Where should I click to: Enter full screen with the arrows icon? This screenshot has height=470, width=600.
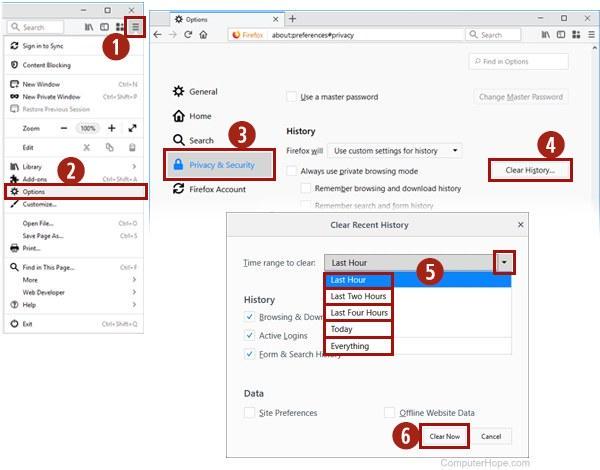coord(132,128)
